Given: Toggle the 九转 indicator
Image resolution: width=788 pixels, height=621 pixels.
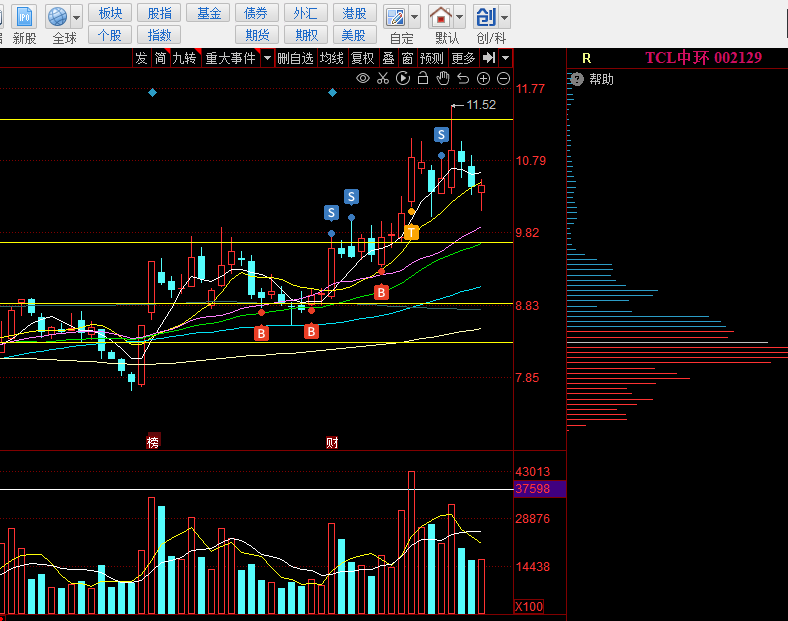Looking at the screenshot, I should click(x=184, y=58).
